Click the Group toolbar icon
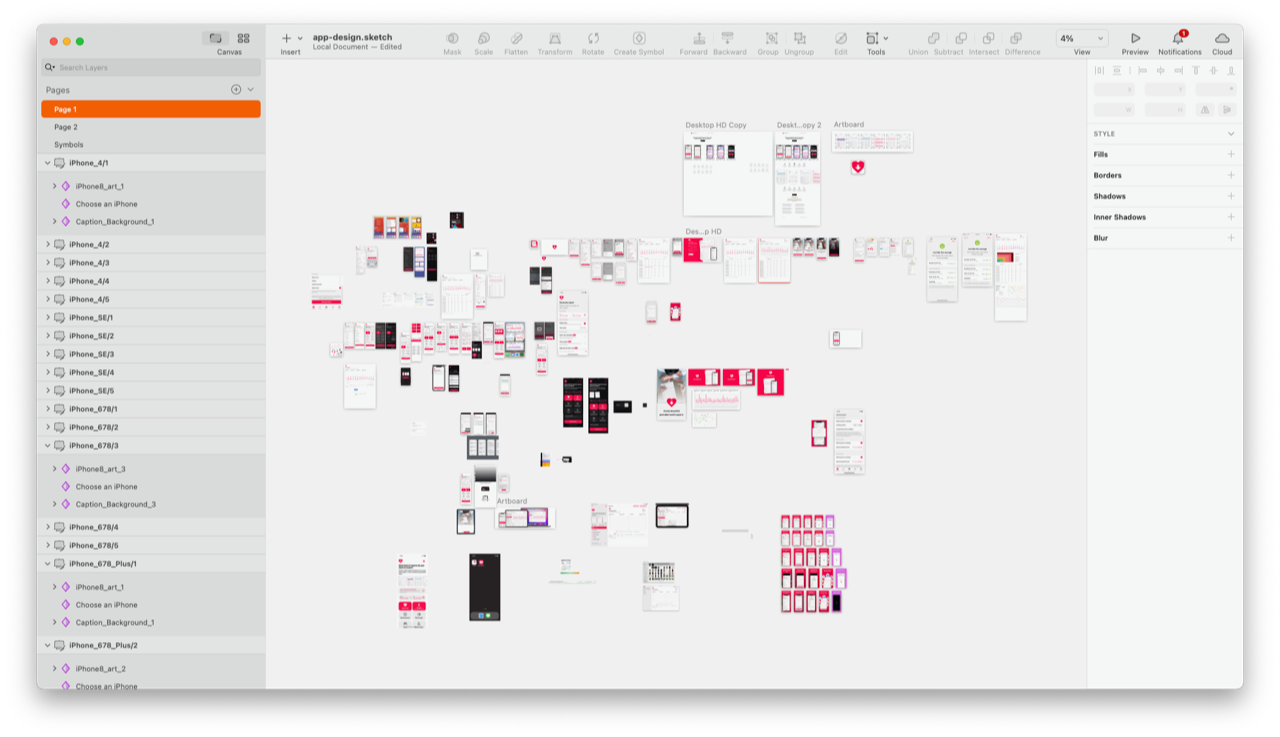This screenshot has width=1280, height=737. [771, 38]
